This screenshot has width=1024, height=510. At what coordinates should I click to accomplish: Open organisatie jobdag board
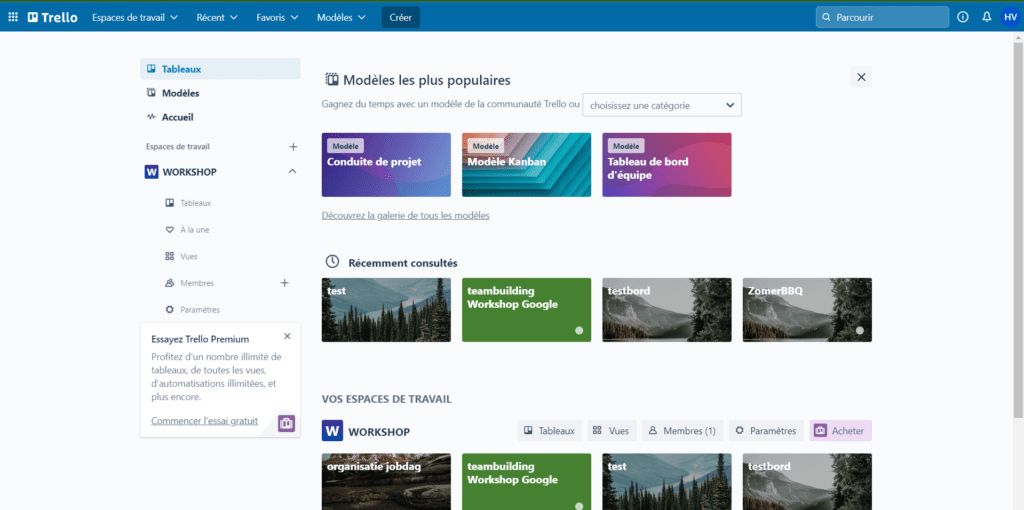386,482
